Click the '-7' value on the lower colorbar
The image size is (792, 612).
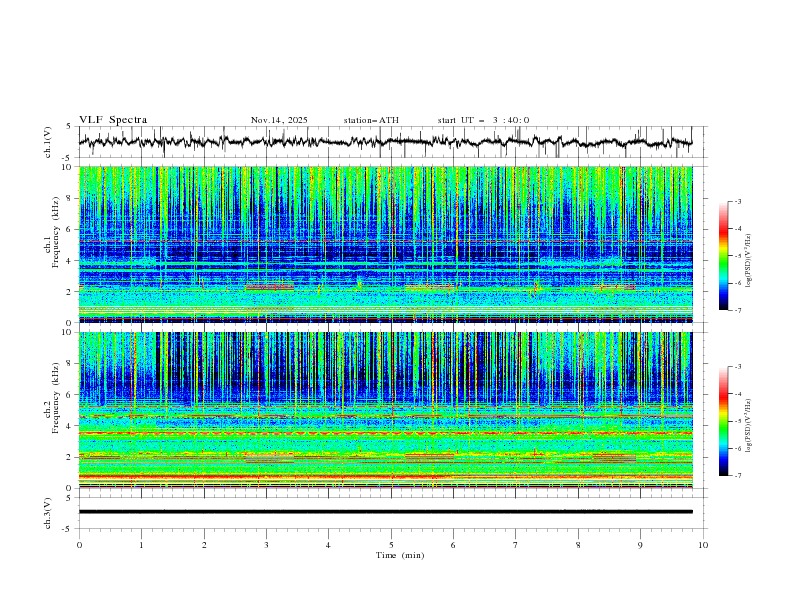click(x=737, y=475)
